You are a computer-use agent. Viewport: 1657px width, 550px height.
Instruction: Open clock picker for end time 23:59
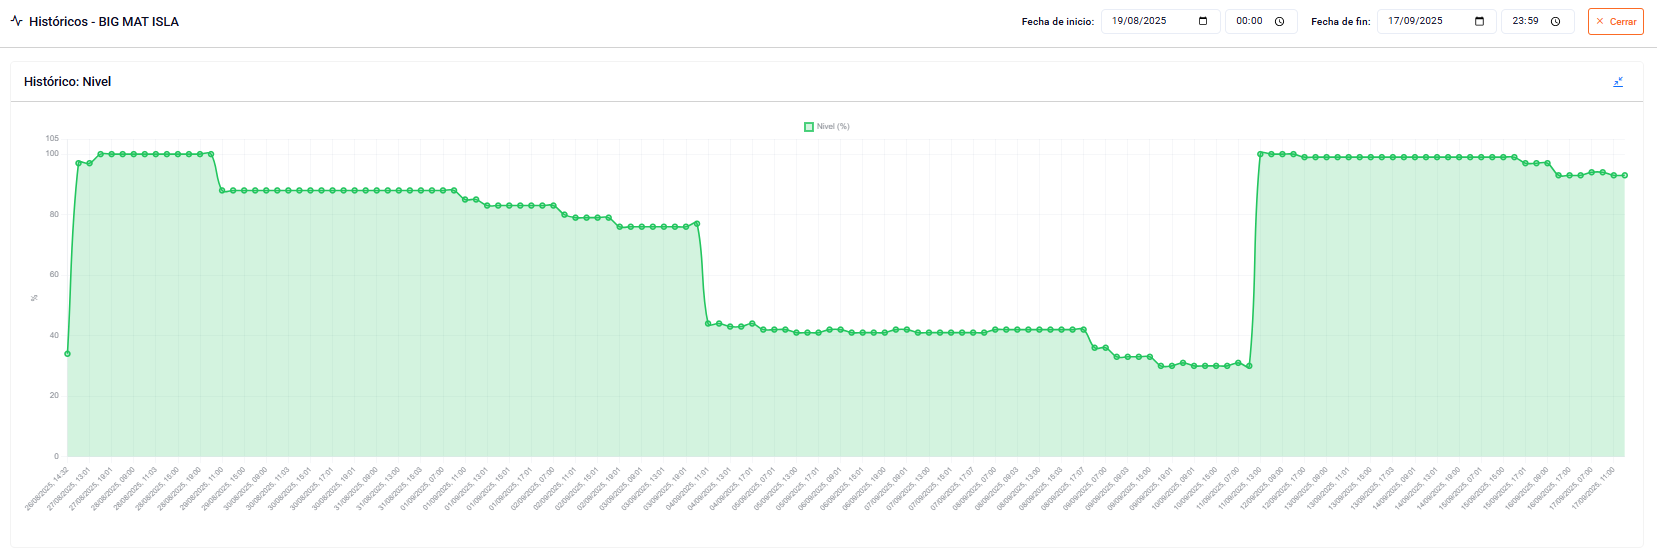1556,21
